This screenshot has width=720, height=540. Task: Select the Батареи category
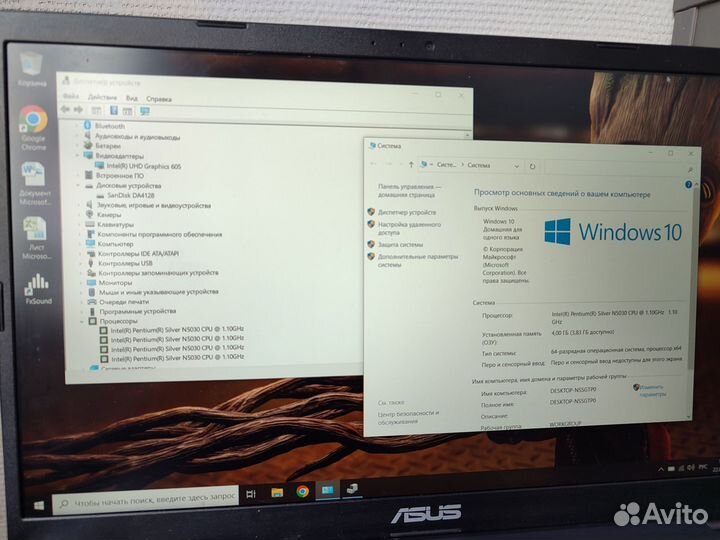point(108,146)
